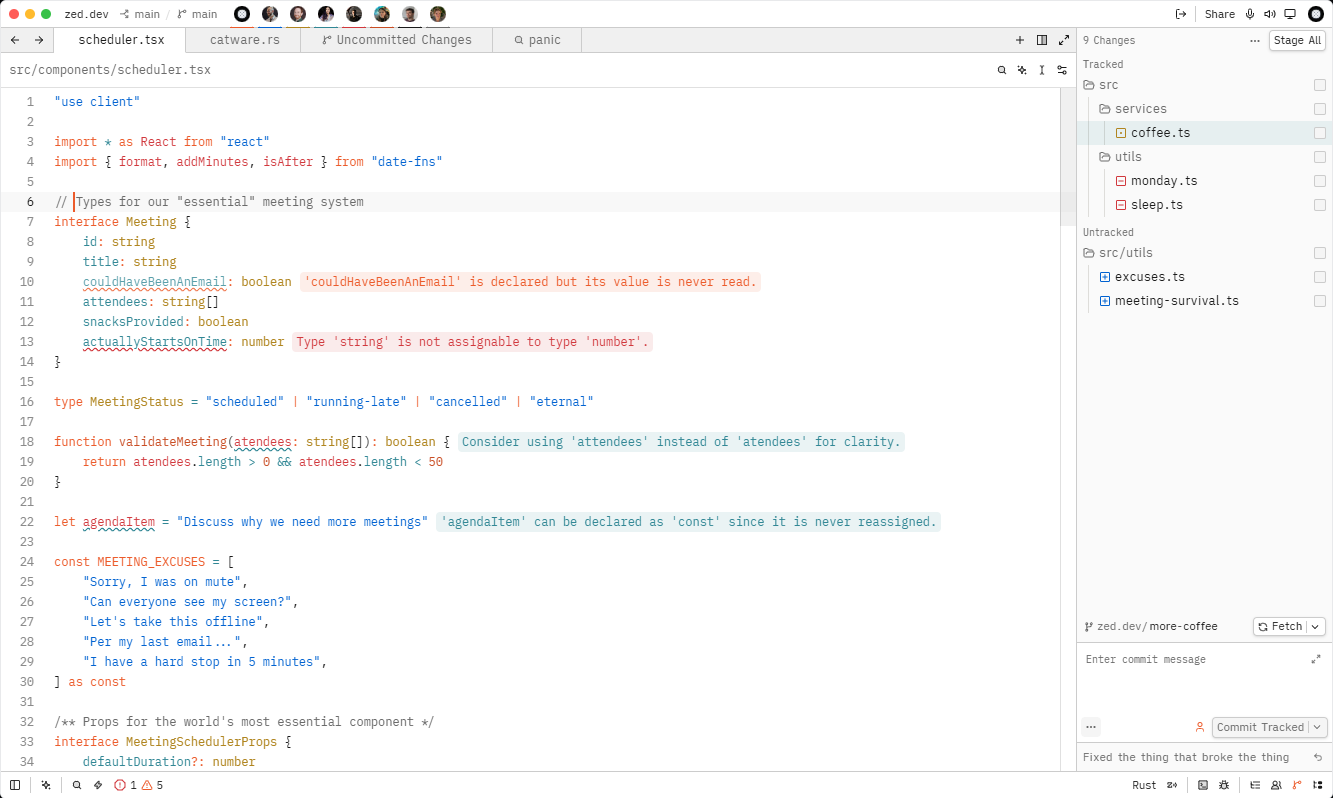The height and width of the screenshot is (798, 1333).
Task: Open the collaboration people icon in status bar
Action: pyautogui.click(x=1276, y=785)
